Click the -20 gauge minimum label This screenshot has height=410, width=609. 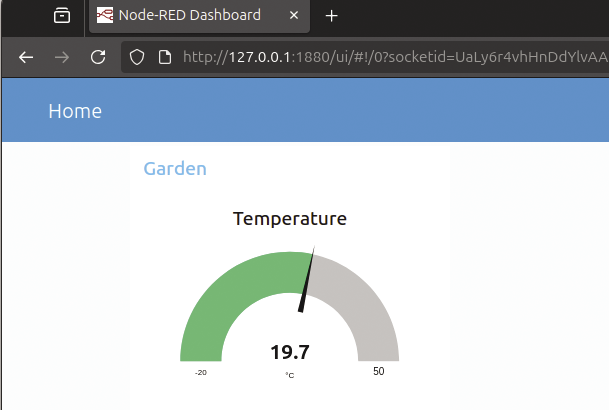coord(201,373)
